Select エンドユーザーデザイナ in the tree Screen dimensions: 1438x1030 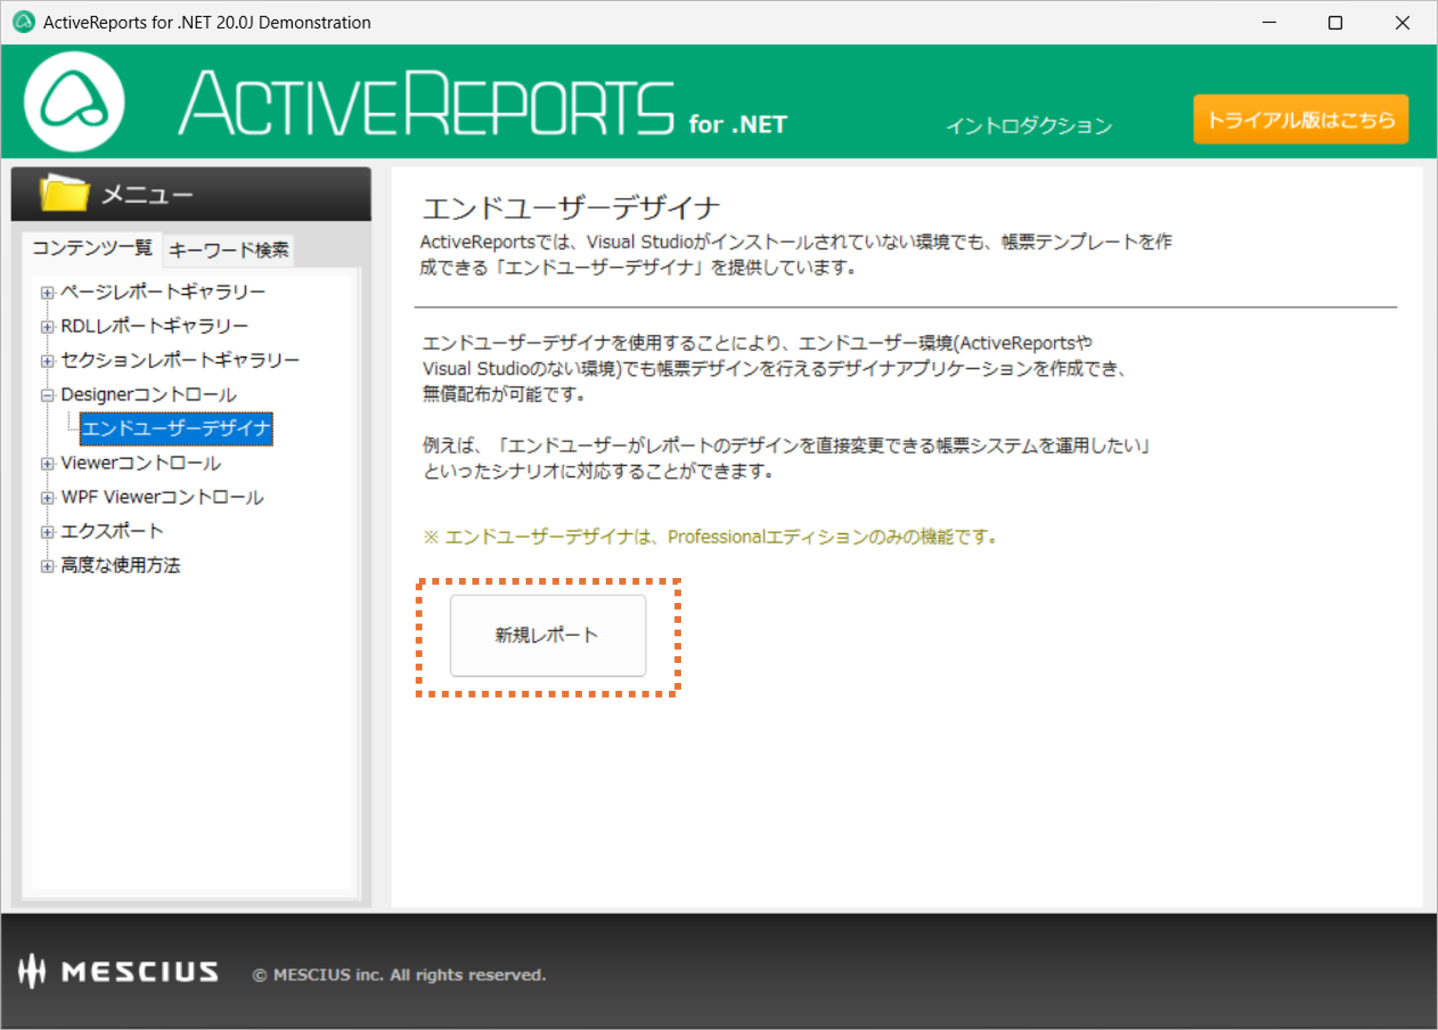pyautogui.click(x=175, y=428)
